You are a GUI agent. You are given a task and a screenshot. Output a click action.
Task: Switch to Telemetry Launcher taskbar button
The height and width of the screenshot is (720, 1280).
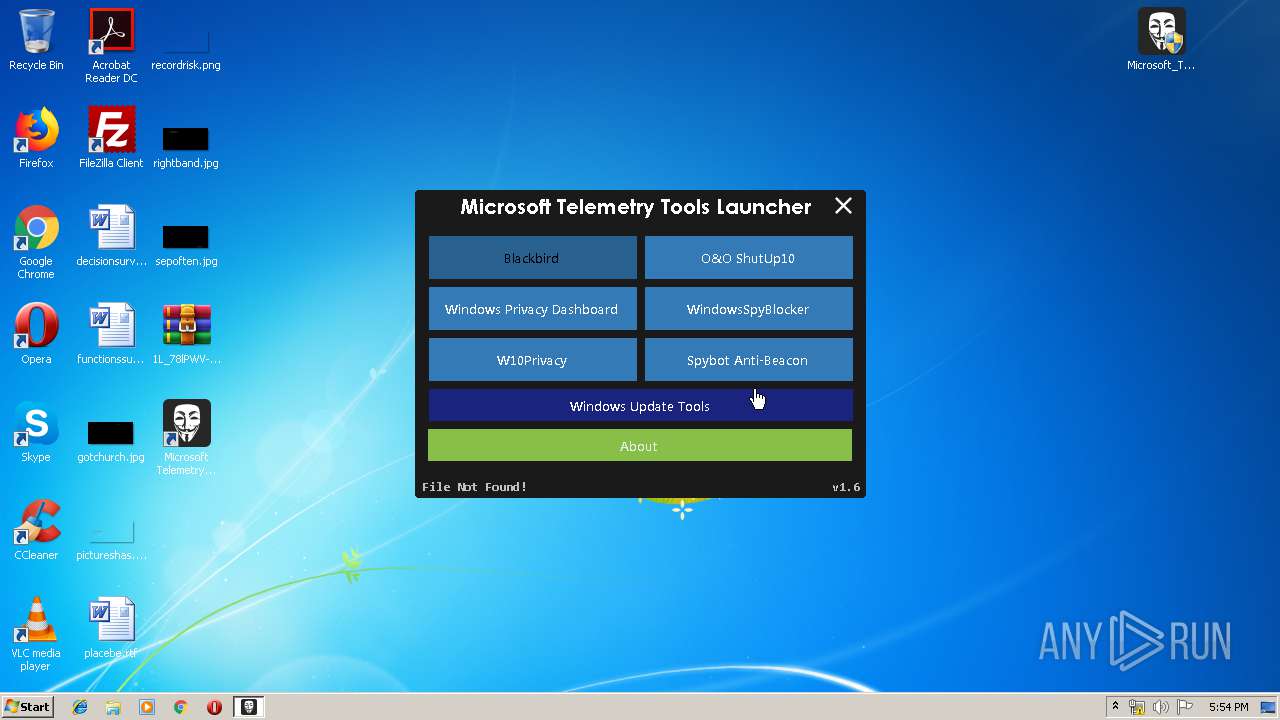click(x=248, y=707)
